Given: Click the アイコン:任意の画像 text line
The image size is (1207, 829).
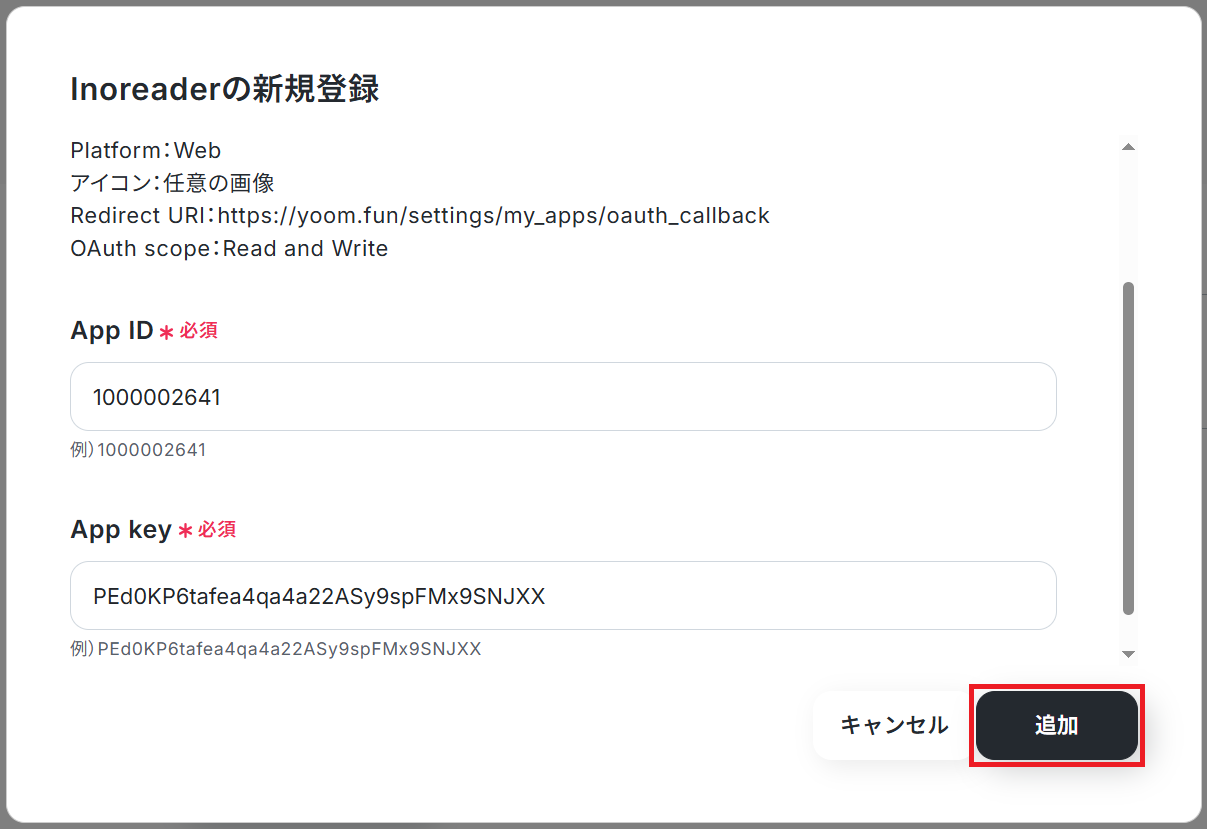Looking at the screenshot, I should [x=172, y=183].
